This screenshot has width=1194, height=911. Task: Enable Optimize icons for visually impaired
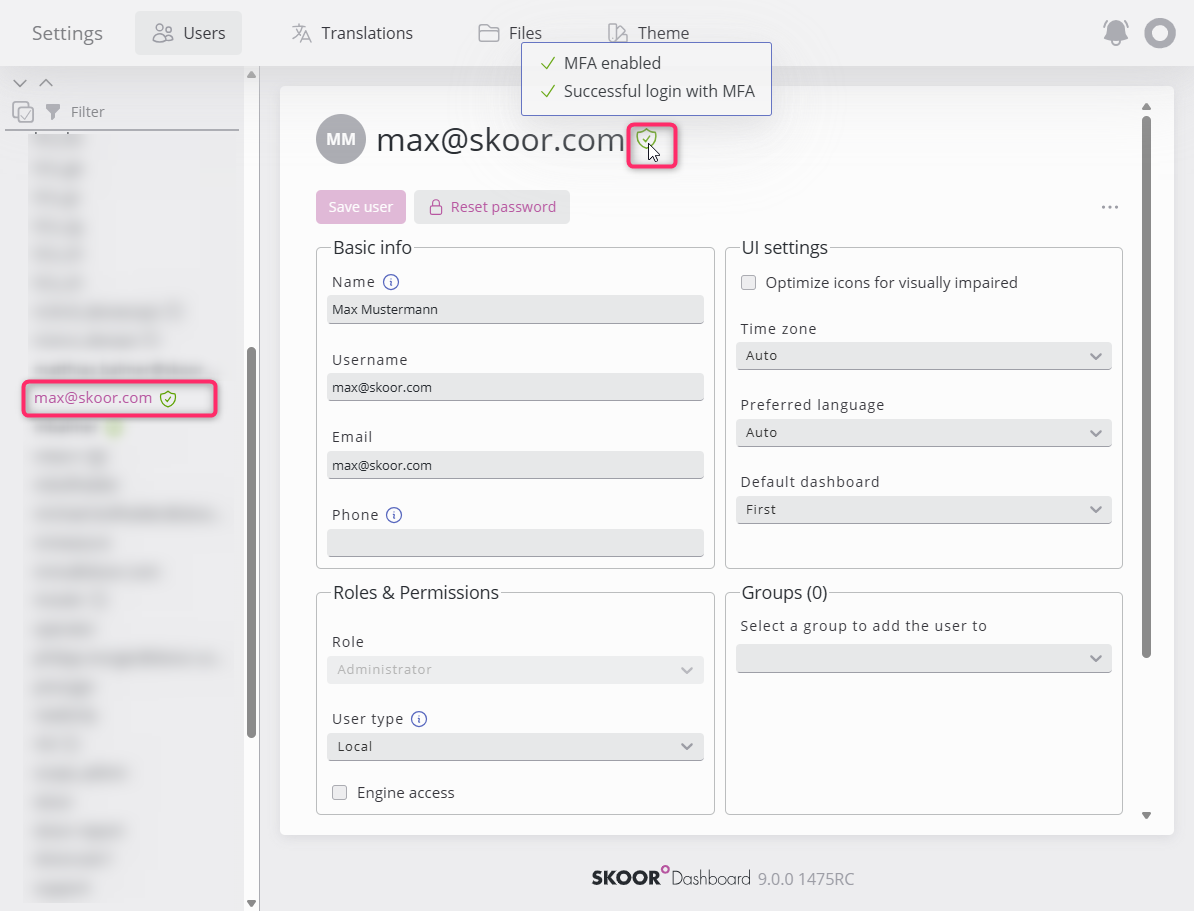pyautogui.click(x=748, y=283)
